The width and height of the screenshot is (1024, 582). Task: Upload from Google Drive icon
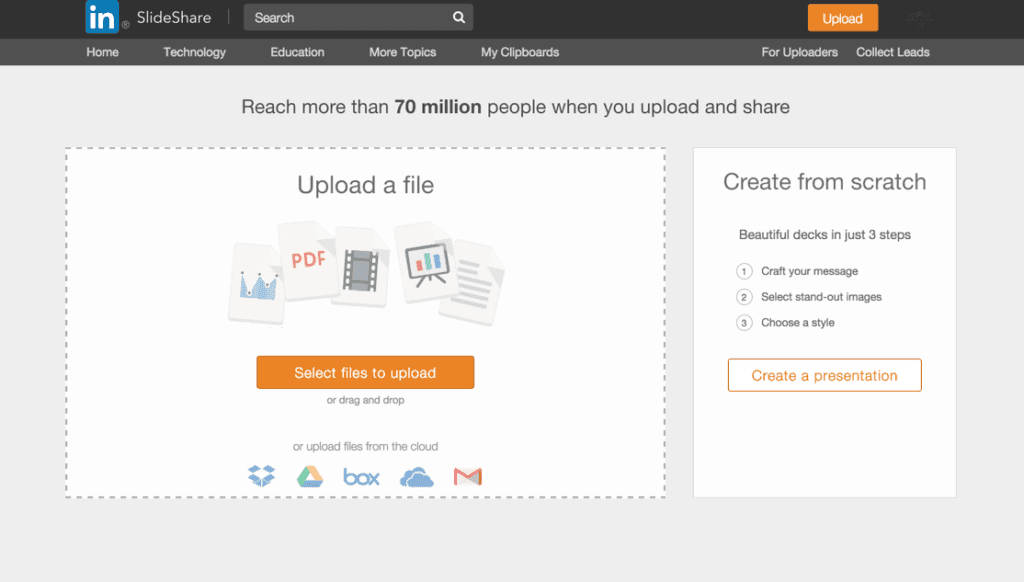tap(310, 477)
